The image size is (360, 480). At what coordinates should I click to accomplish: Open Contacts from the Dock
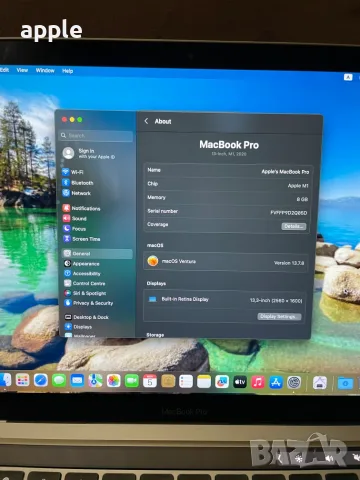pyautogui.click(x=168, y=381)
